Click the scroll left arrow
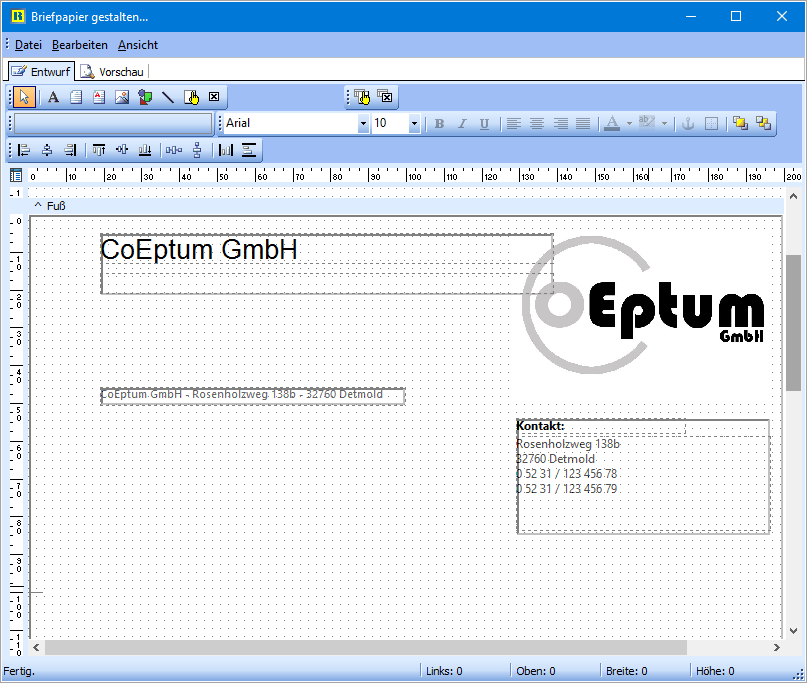 point(36,647)
